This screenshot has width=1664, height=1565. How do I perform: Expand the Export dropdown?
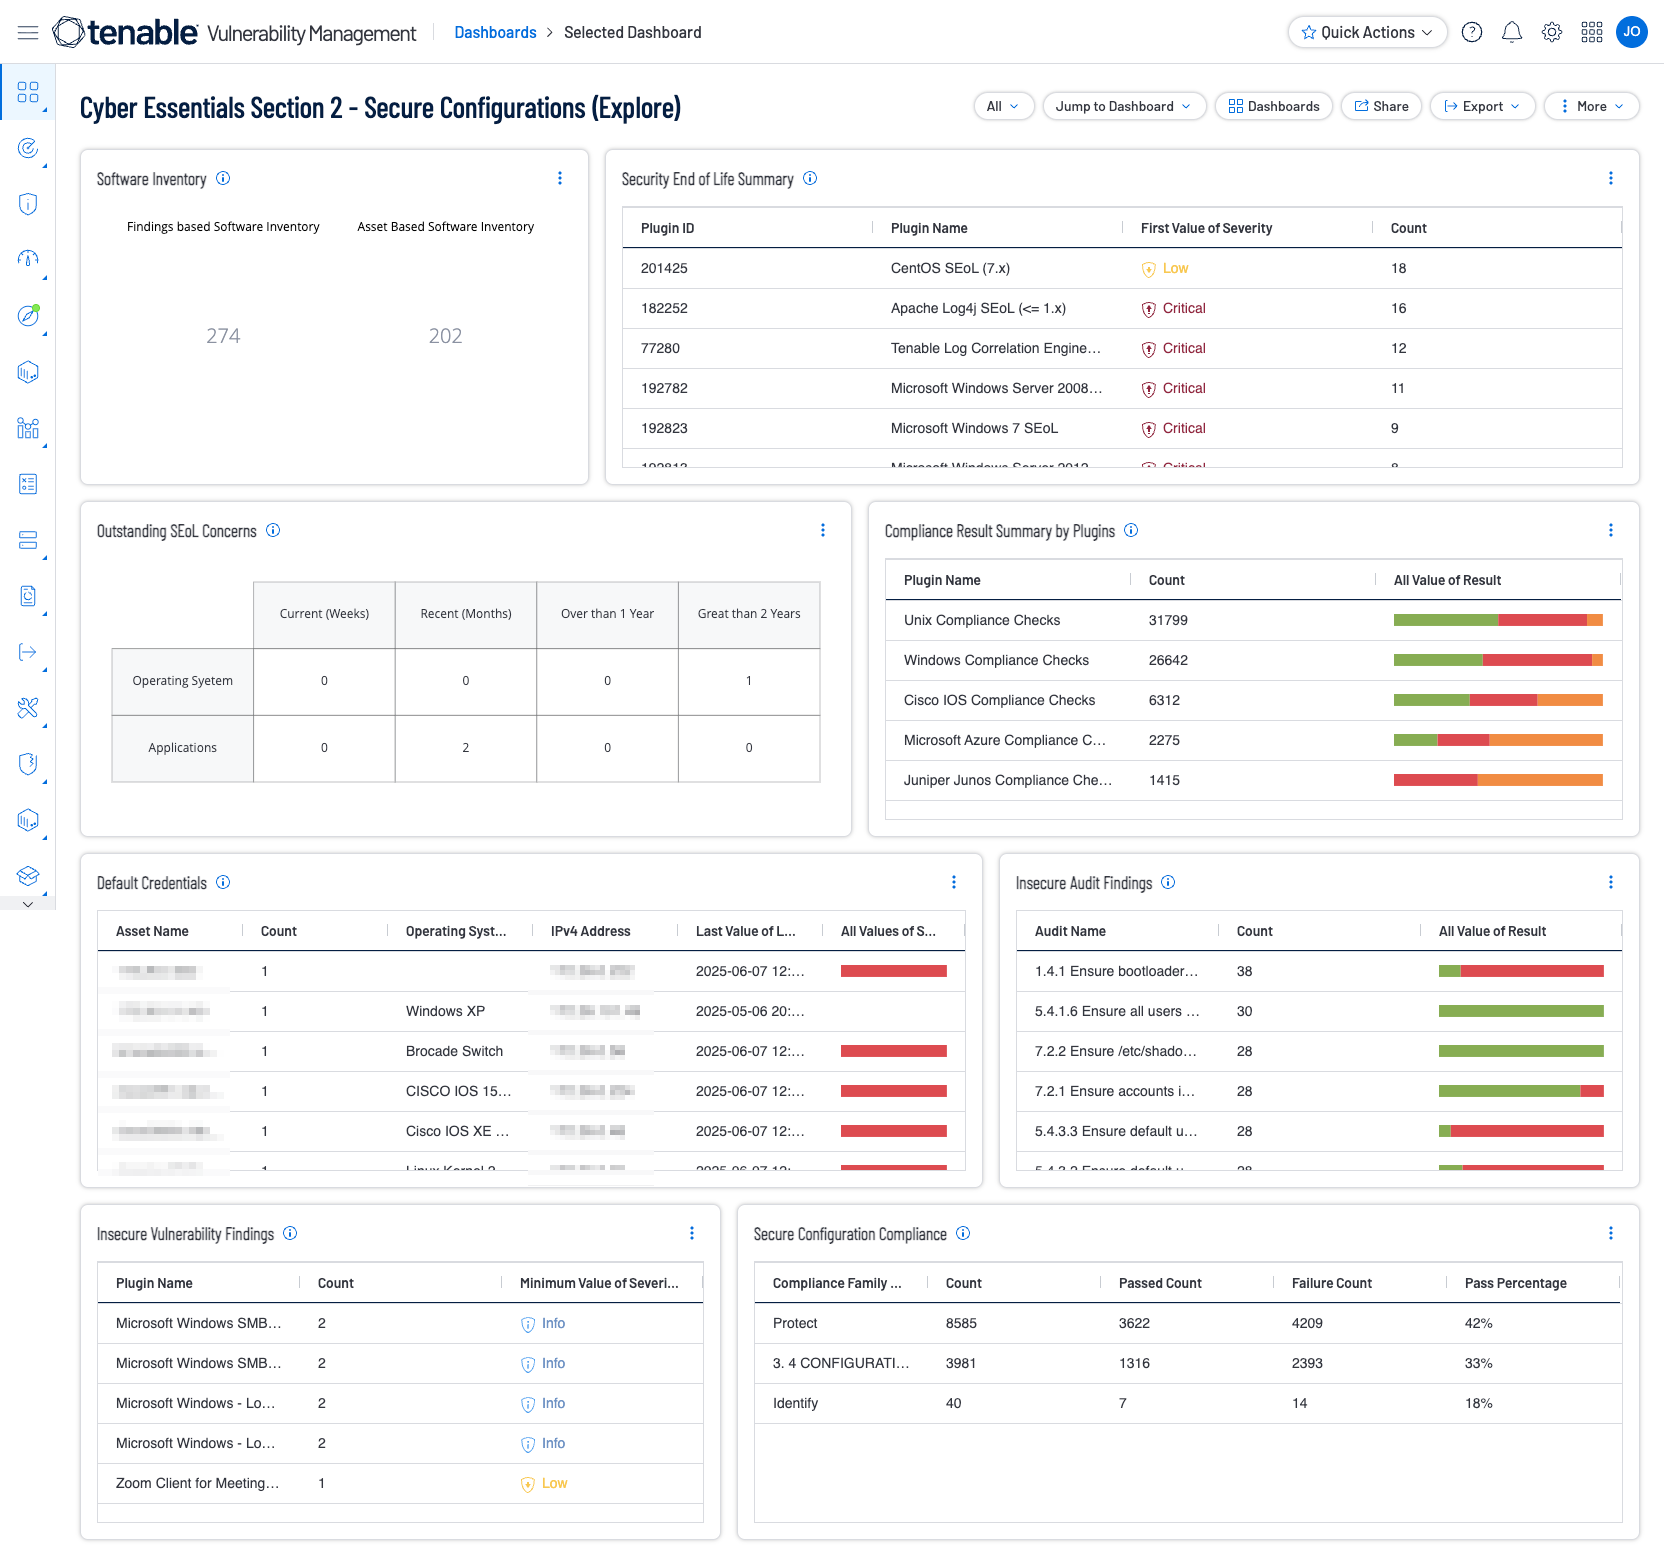1482,106
